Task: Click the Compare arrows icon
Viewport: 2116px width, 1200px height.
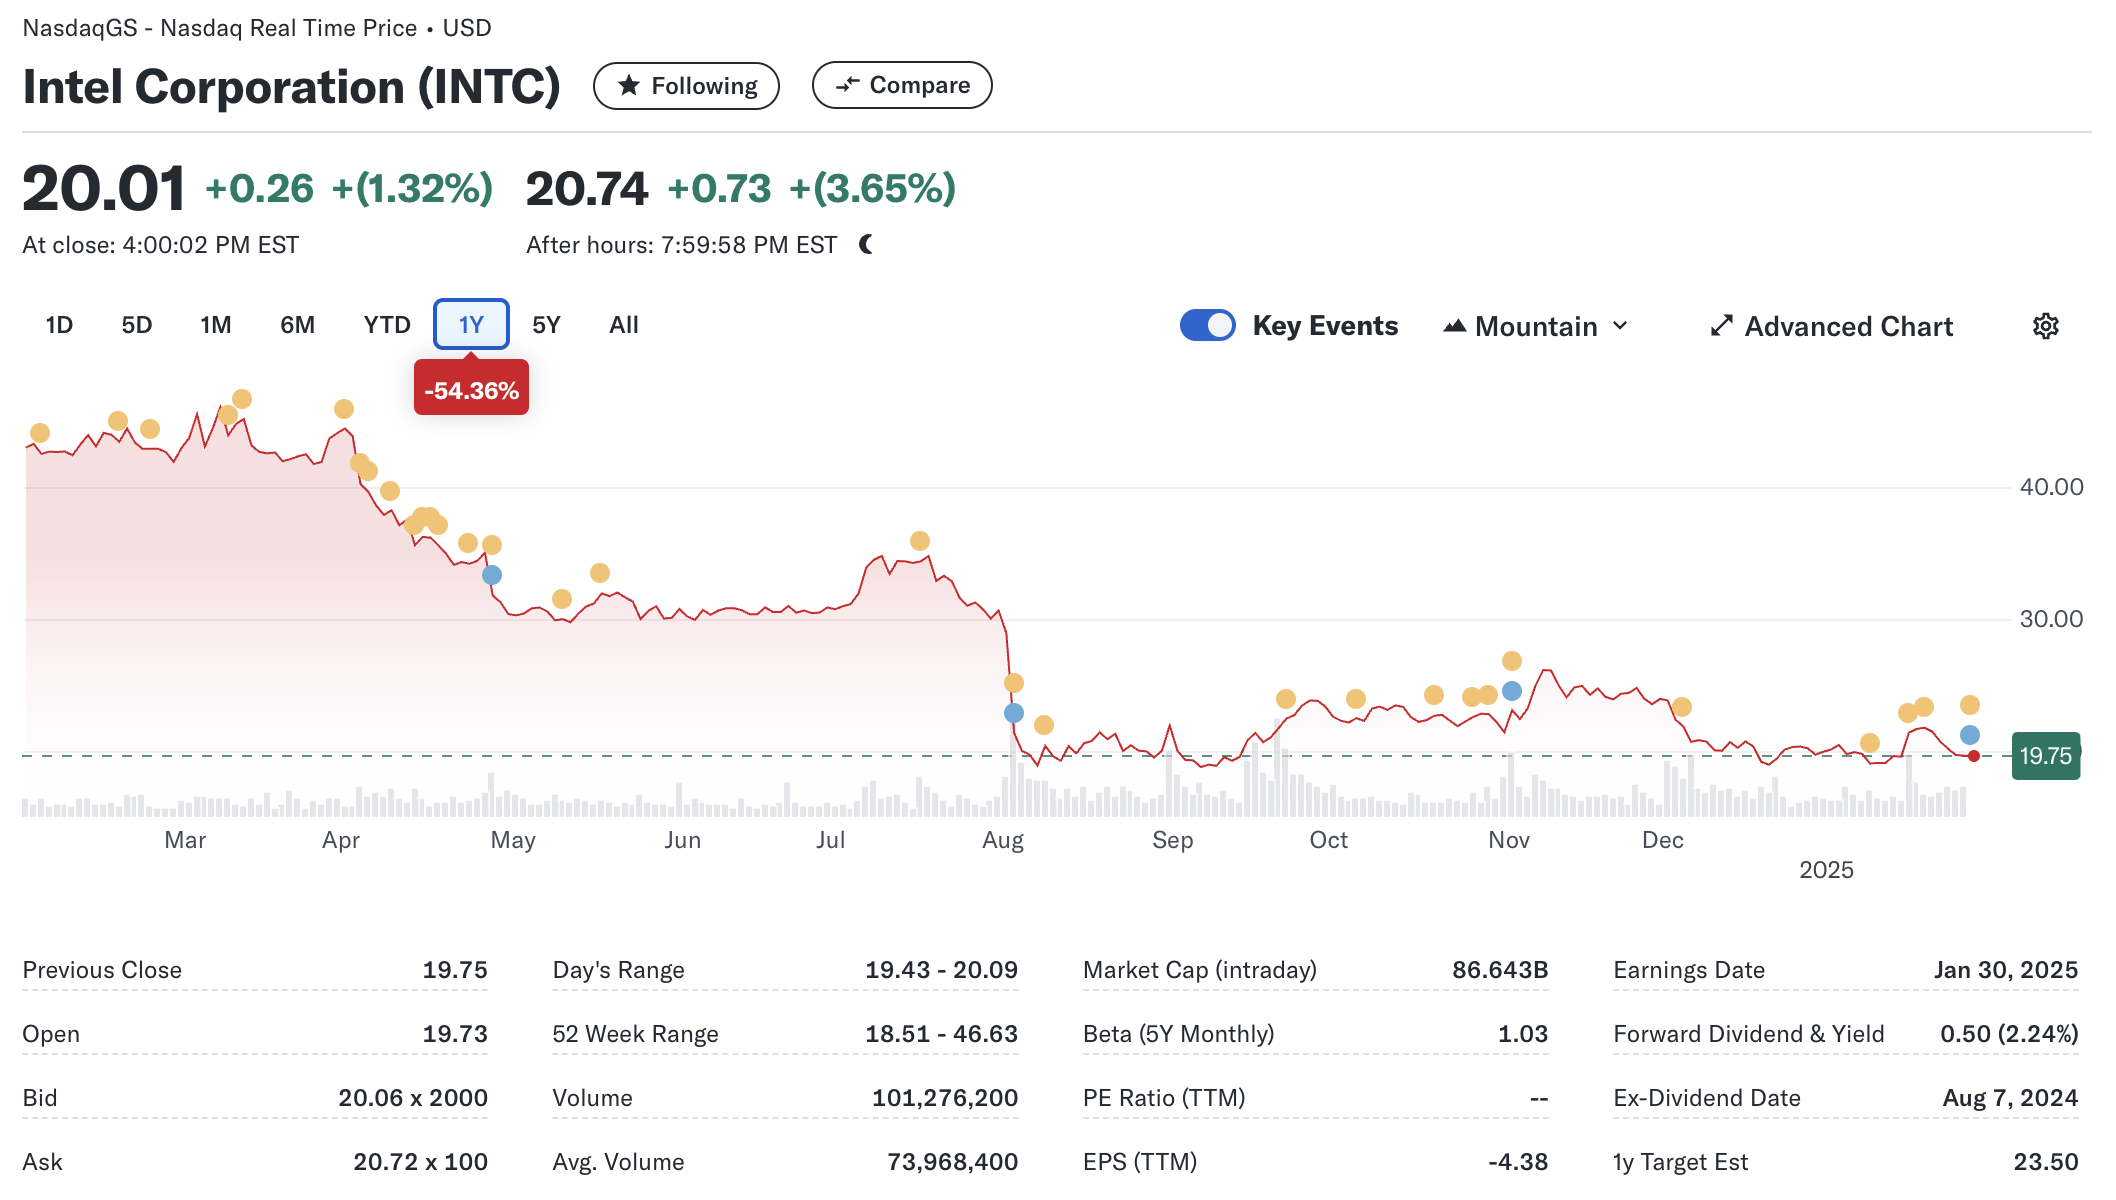Action: point(847,85)
